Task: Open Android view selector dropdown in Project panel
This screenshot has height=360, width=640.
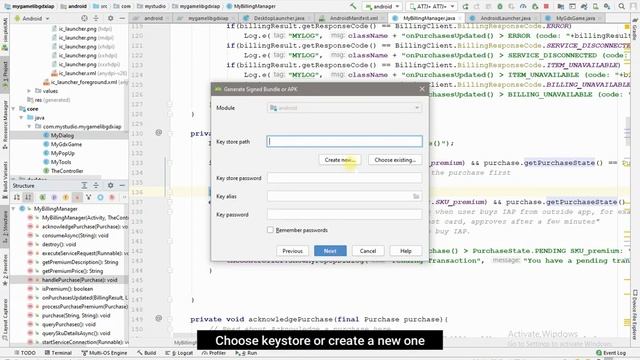Action: point(32,18)
